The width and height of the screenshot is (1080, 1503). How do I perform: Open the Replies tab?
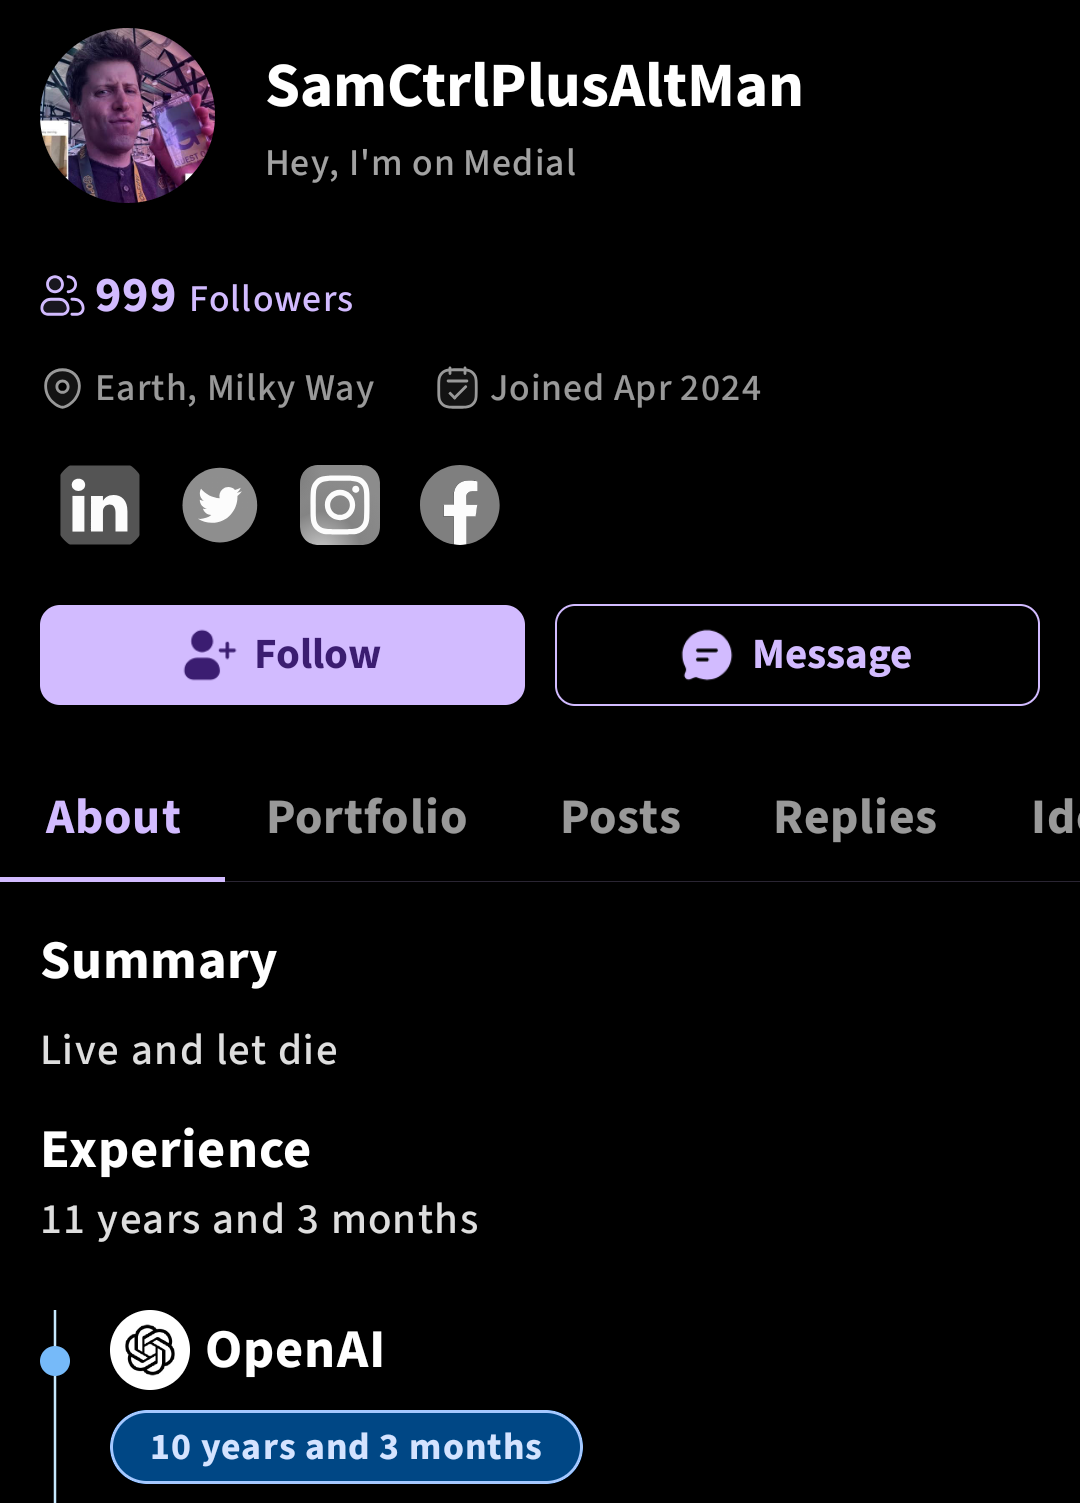click(855, 817)
